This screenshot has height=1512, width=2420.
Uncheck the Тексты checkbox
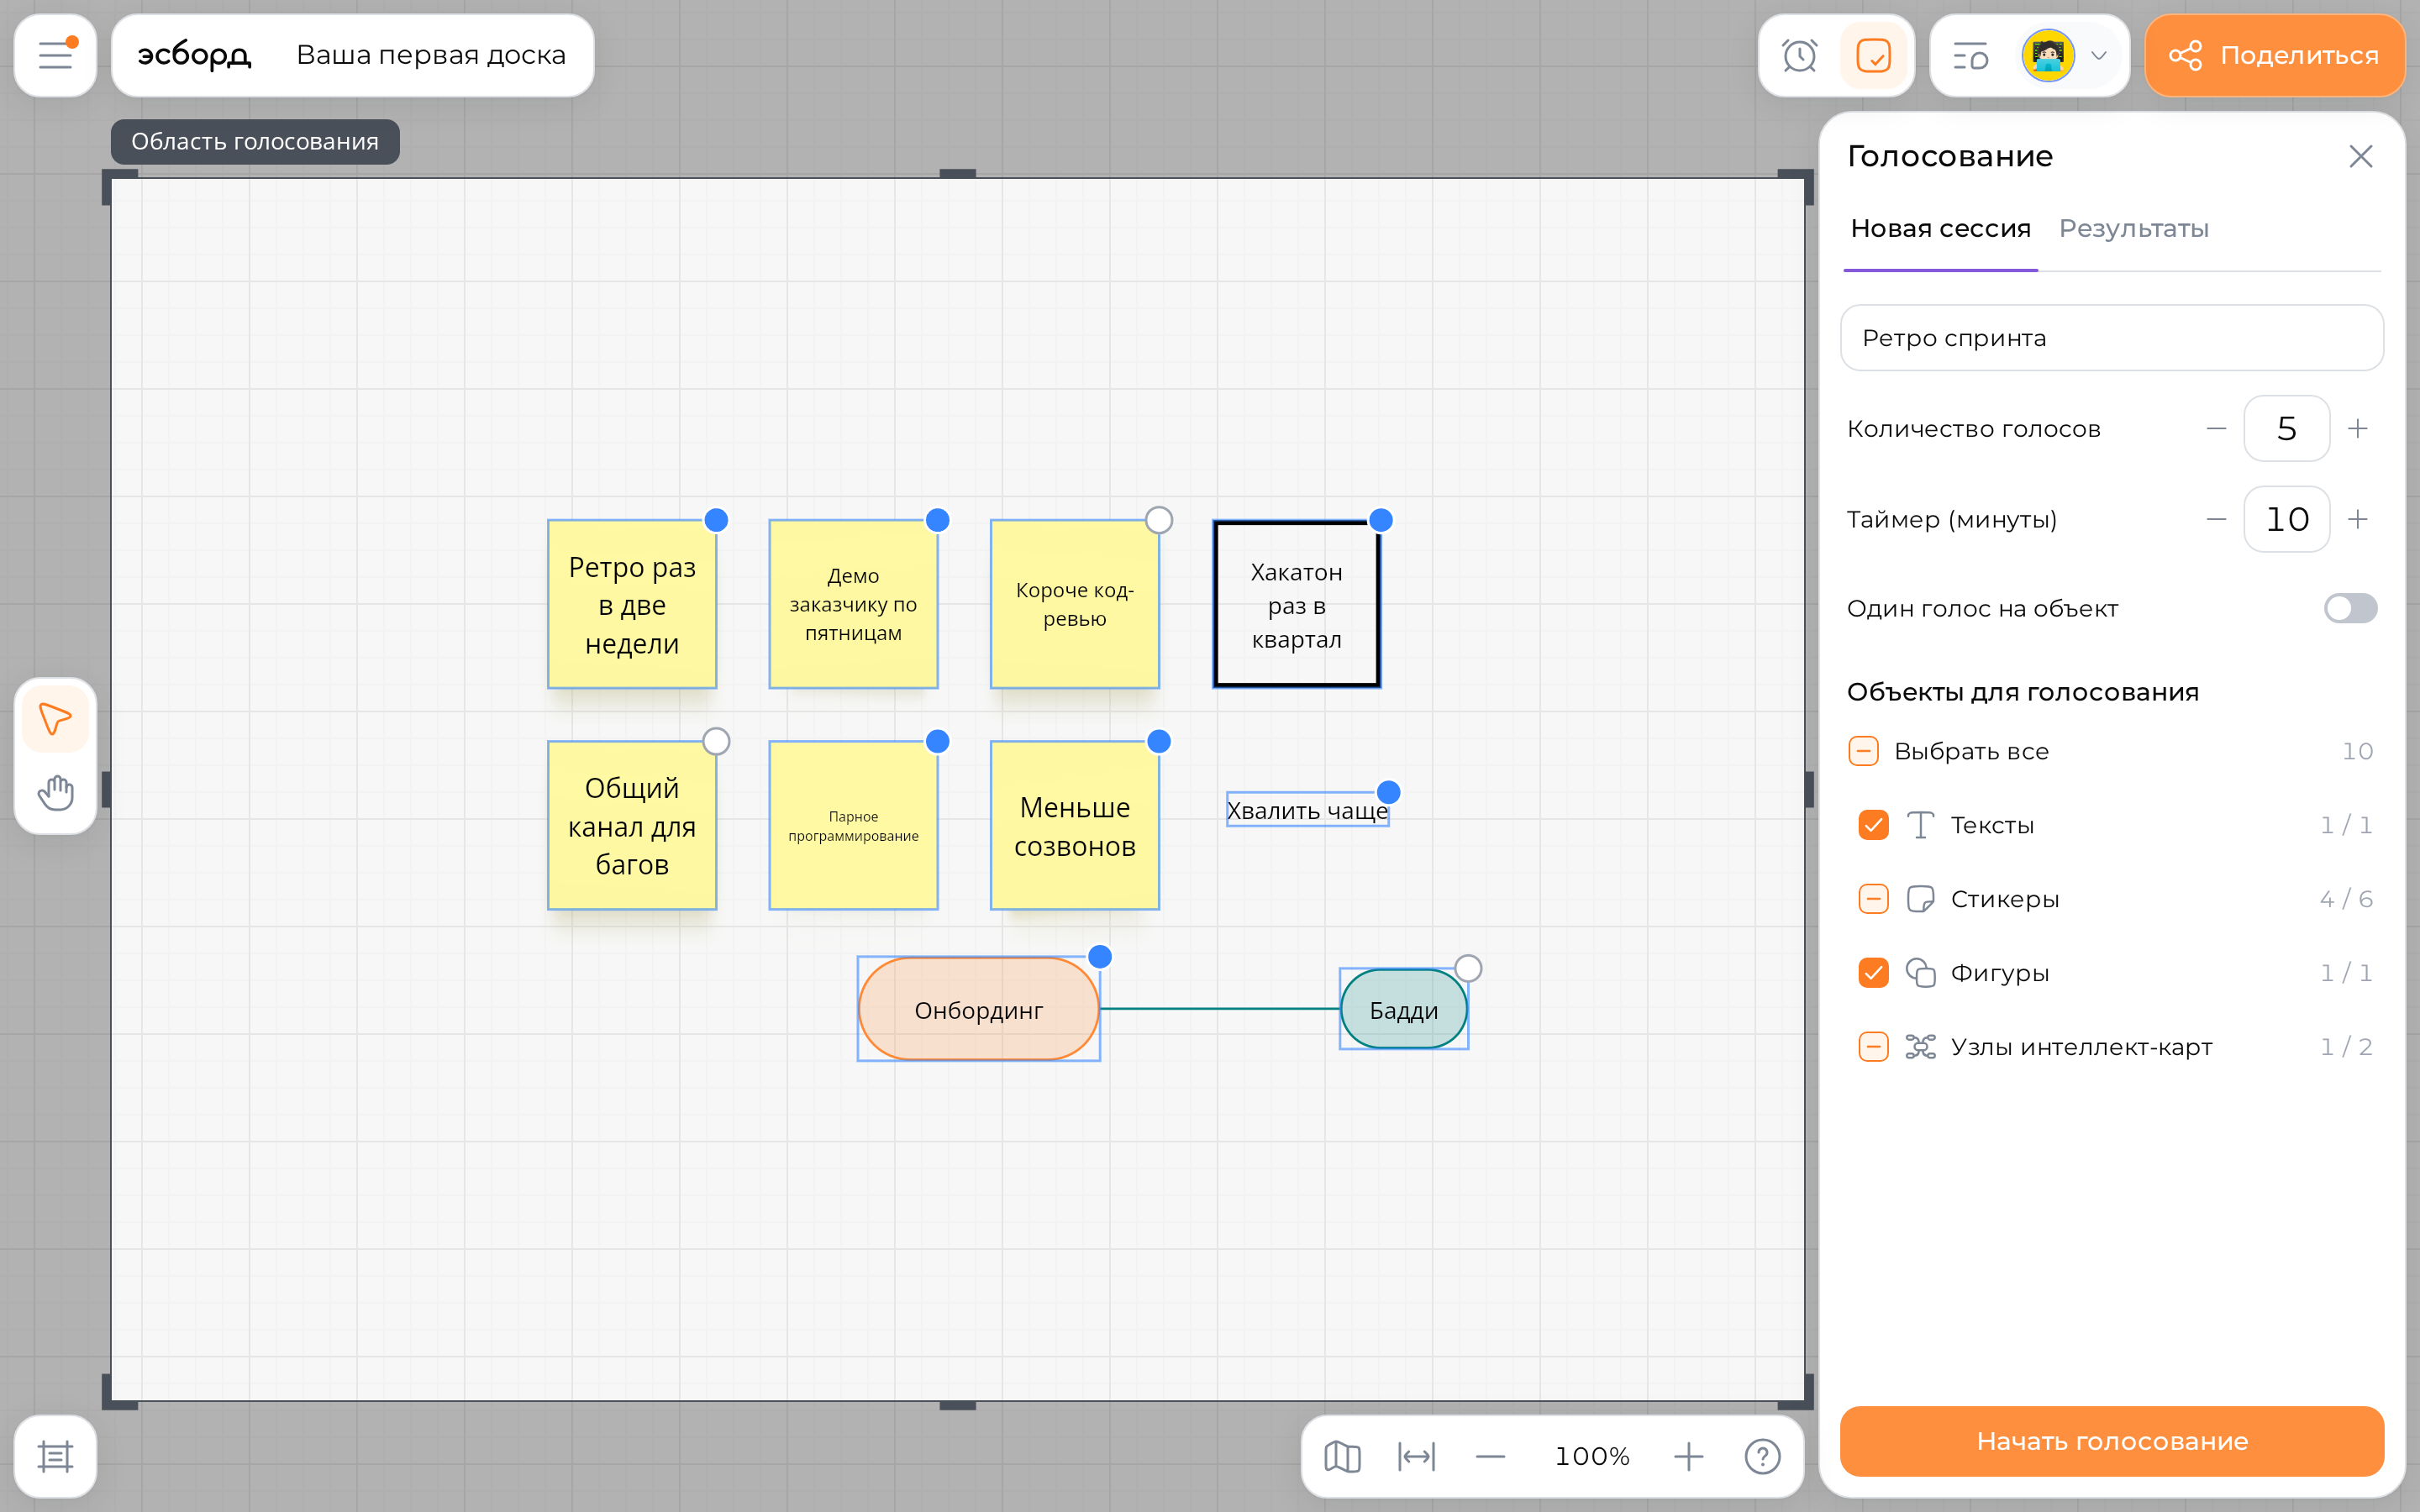click(1873, 825)
